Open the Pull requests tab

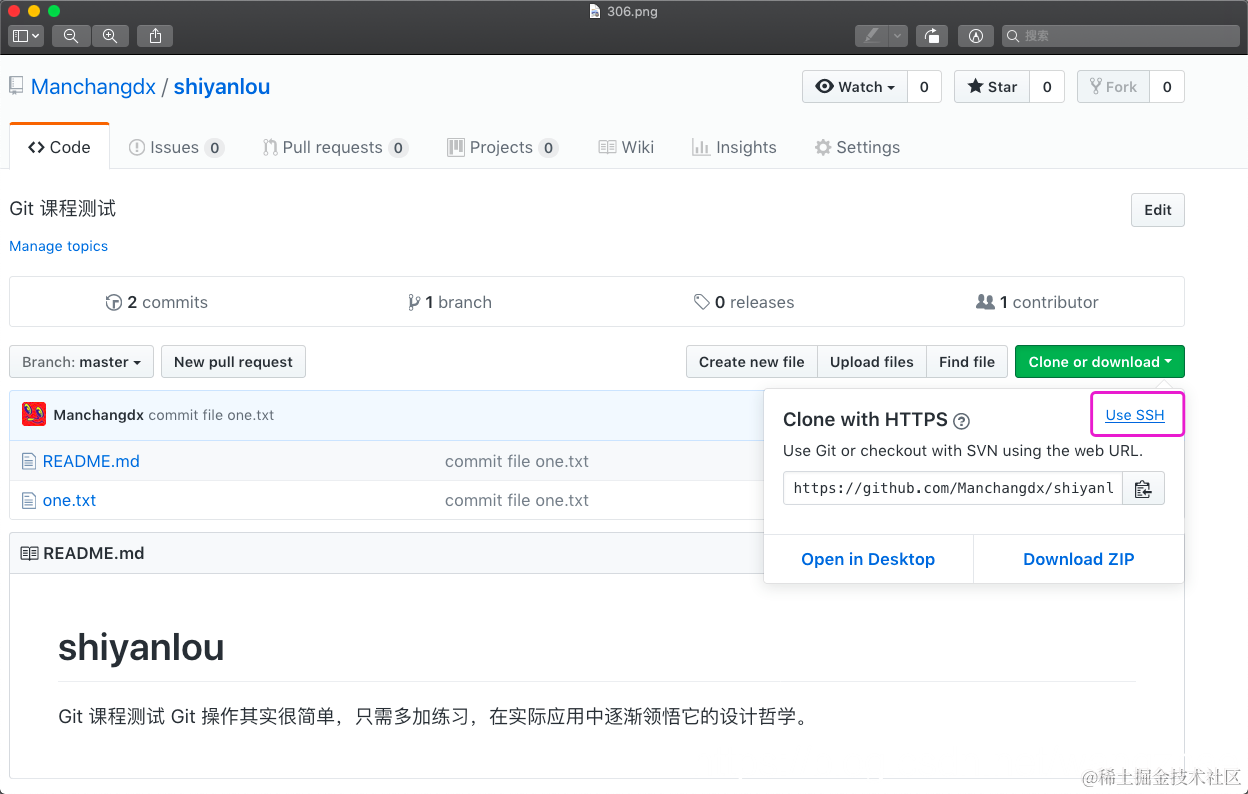point(335,147)
